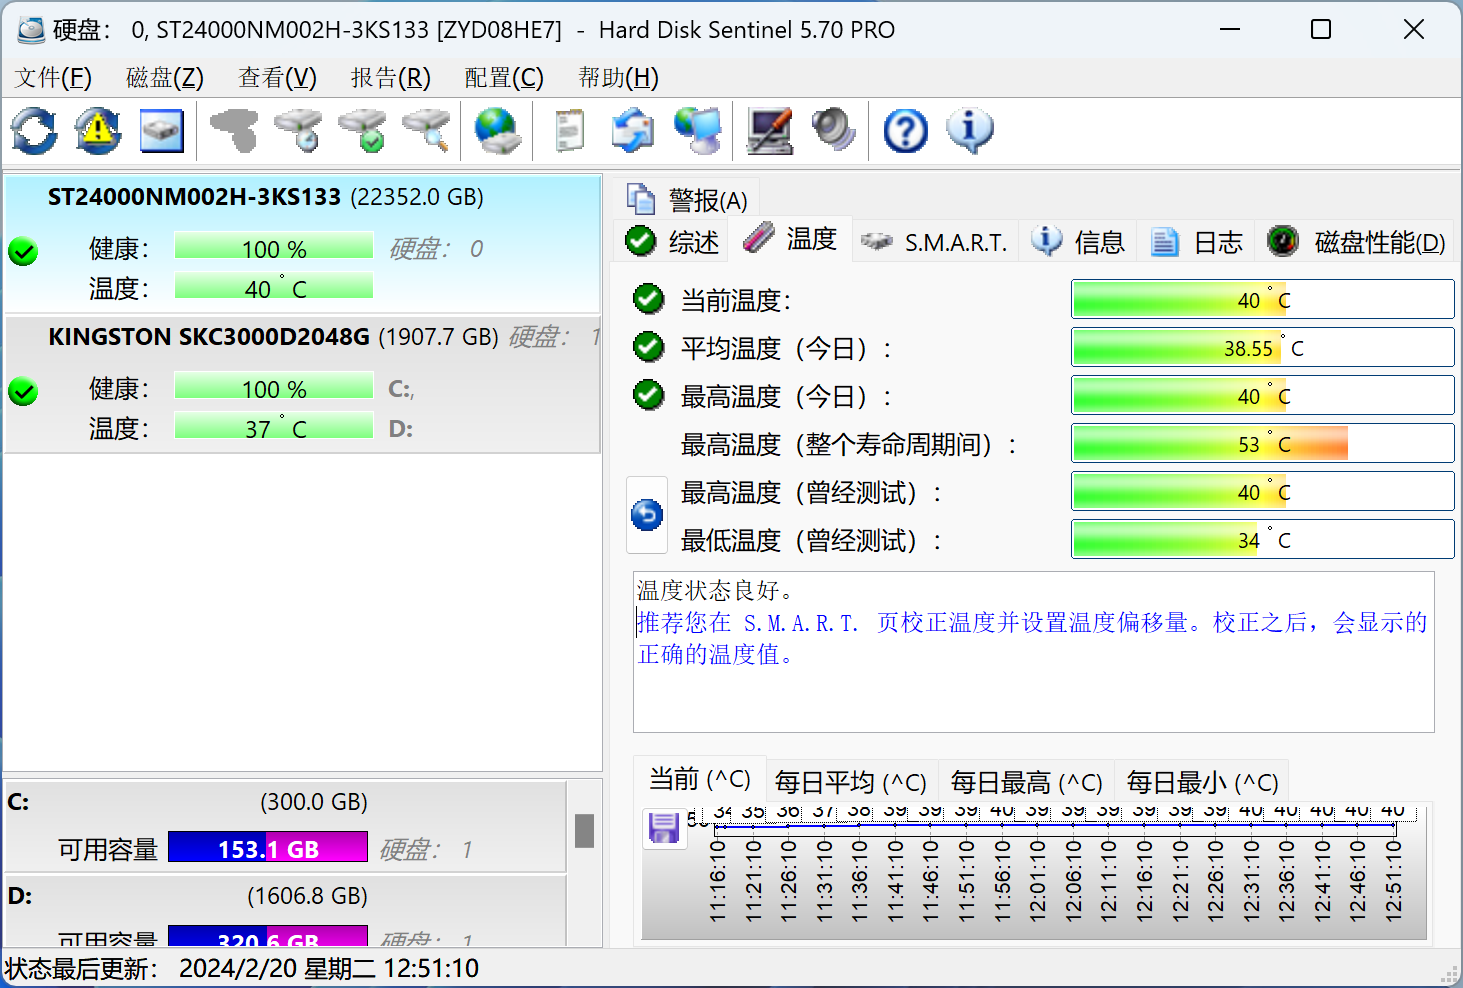Click the C: free space 153.1 GB bar

tap(268, 847)
